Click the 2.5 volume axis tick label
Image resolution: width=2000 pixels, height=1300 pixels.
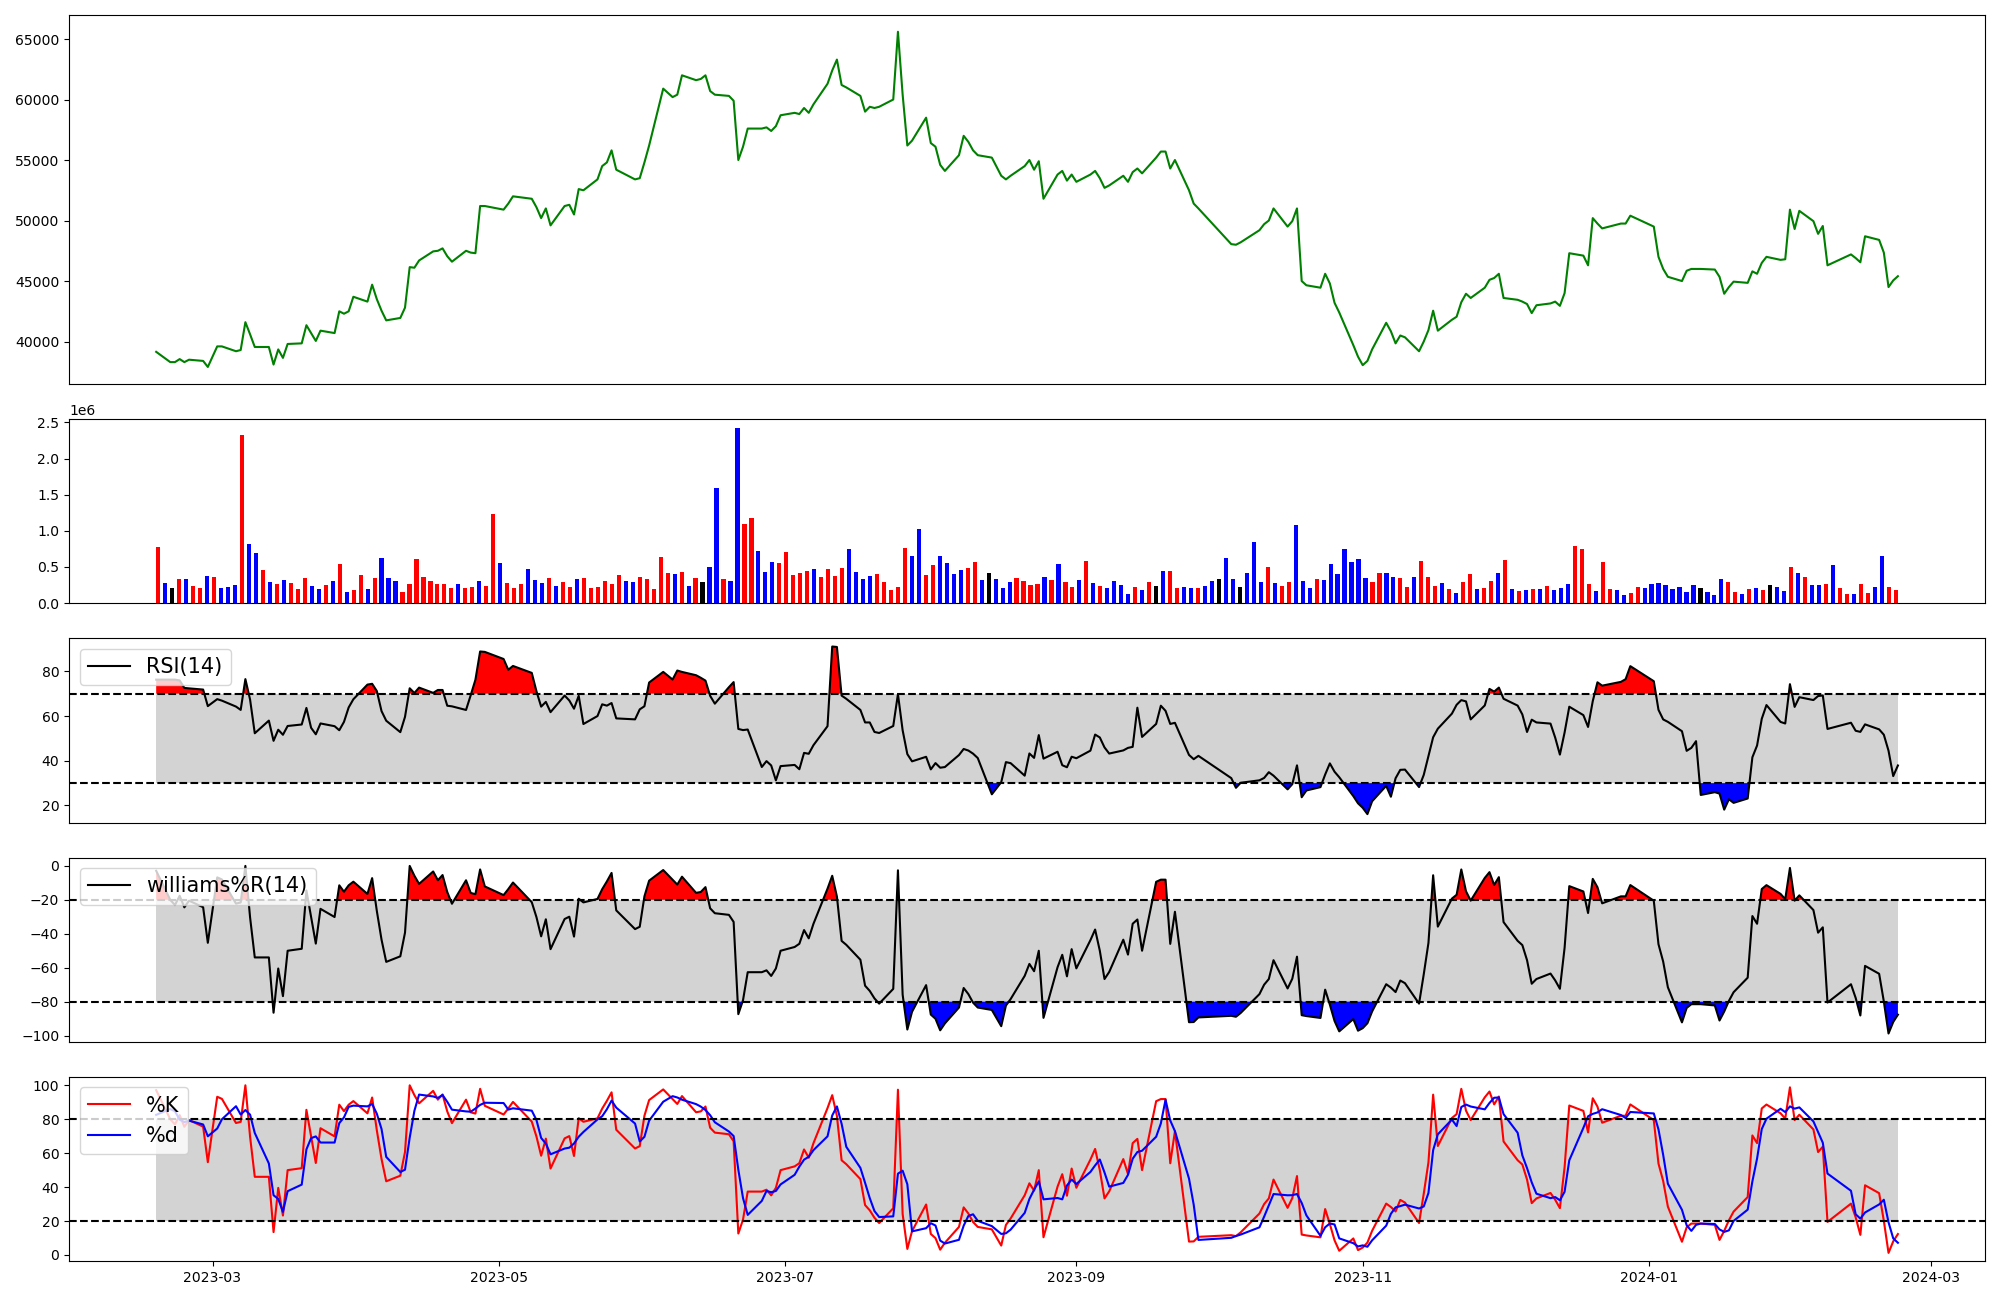point(48,423)
